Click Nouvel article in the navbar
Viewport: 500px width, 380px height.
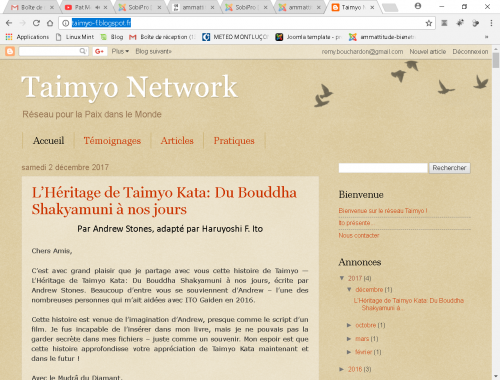click(428, 52)
